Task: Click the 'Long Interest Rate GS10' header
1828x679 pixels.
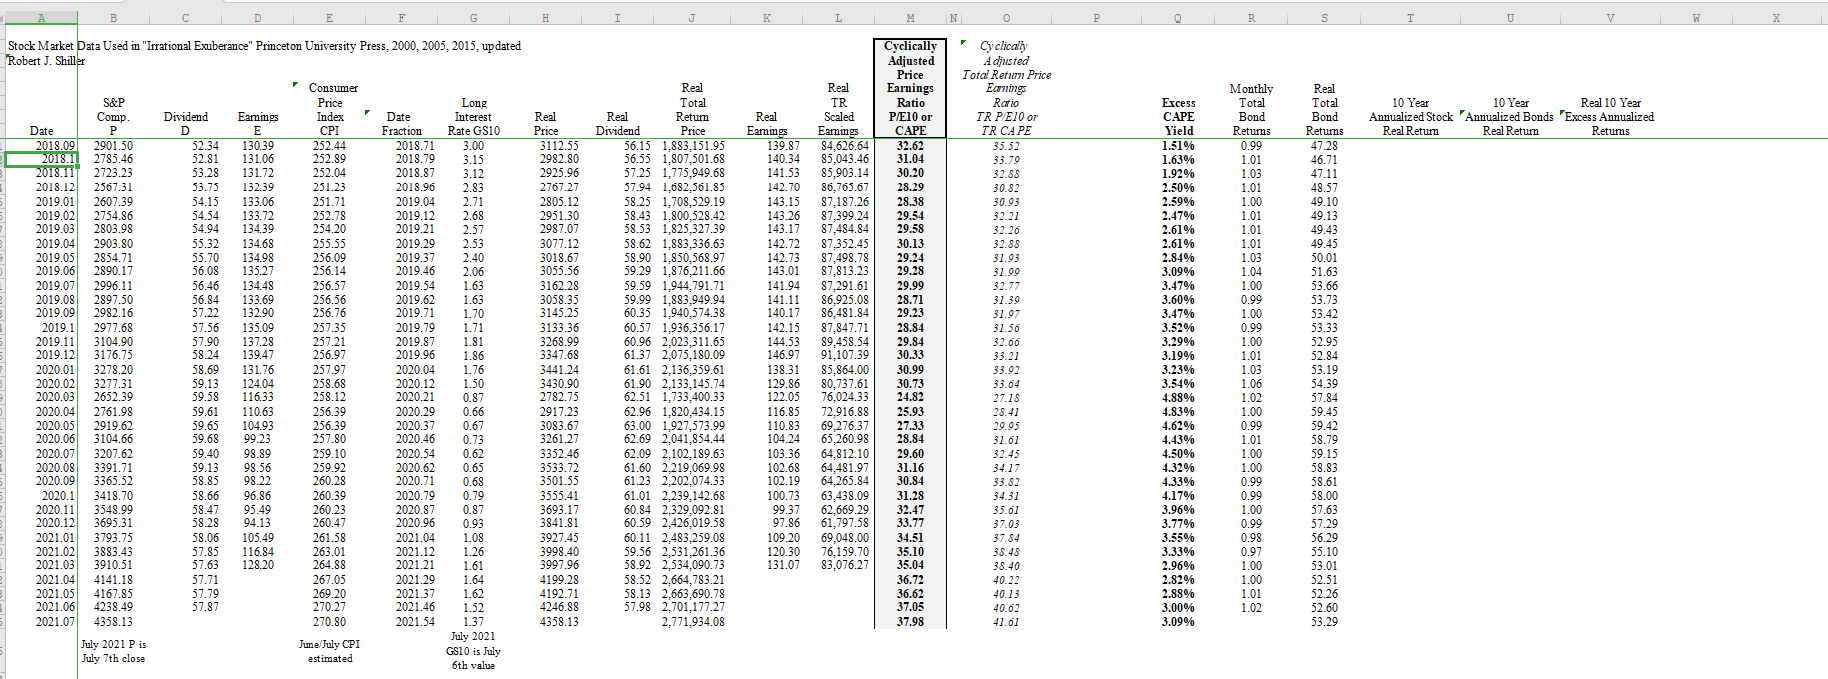Action: click(x=474, y=116)
